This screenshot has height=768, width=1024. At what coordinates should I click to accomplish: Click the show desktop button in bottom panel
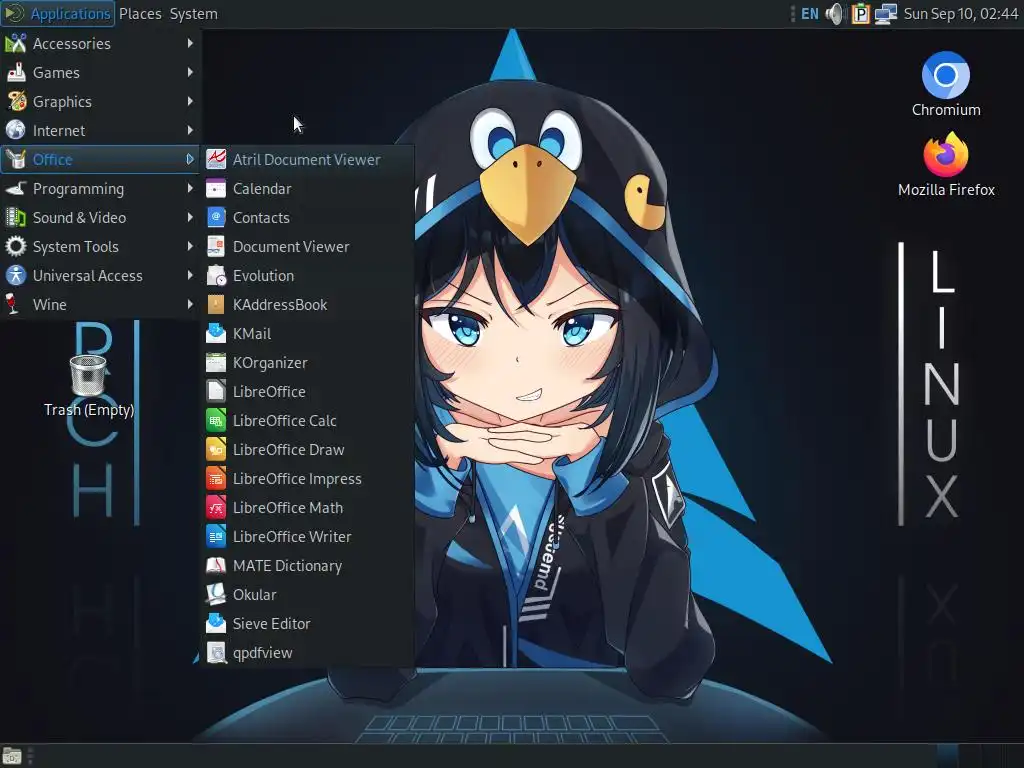pos(12,756)
